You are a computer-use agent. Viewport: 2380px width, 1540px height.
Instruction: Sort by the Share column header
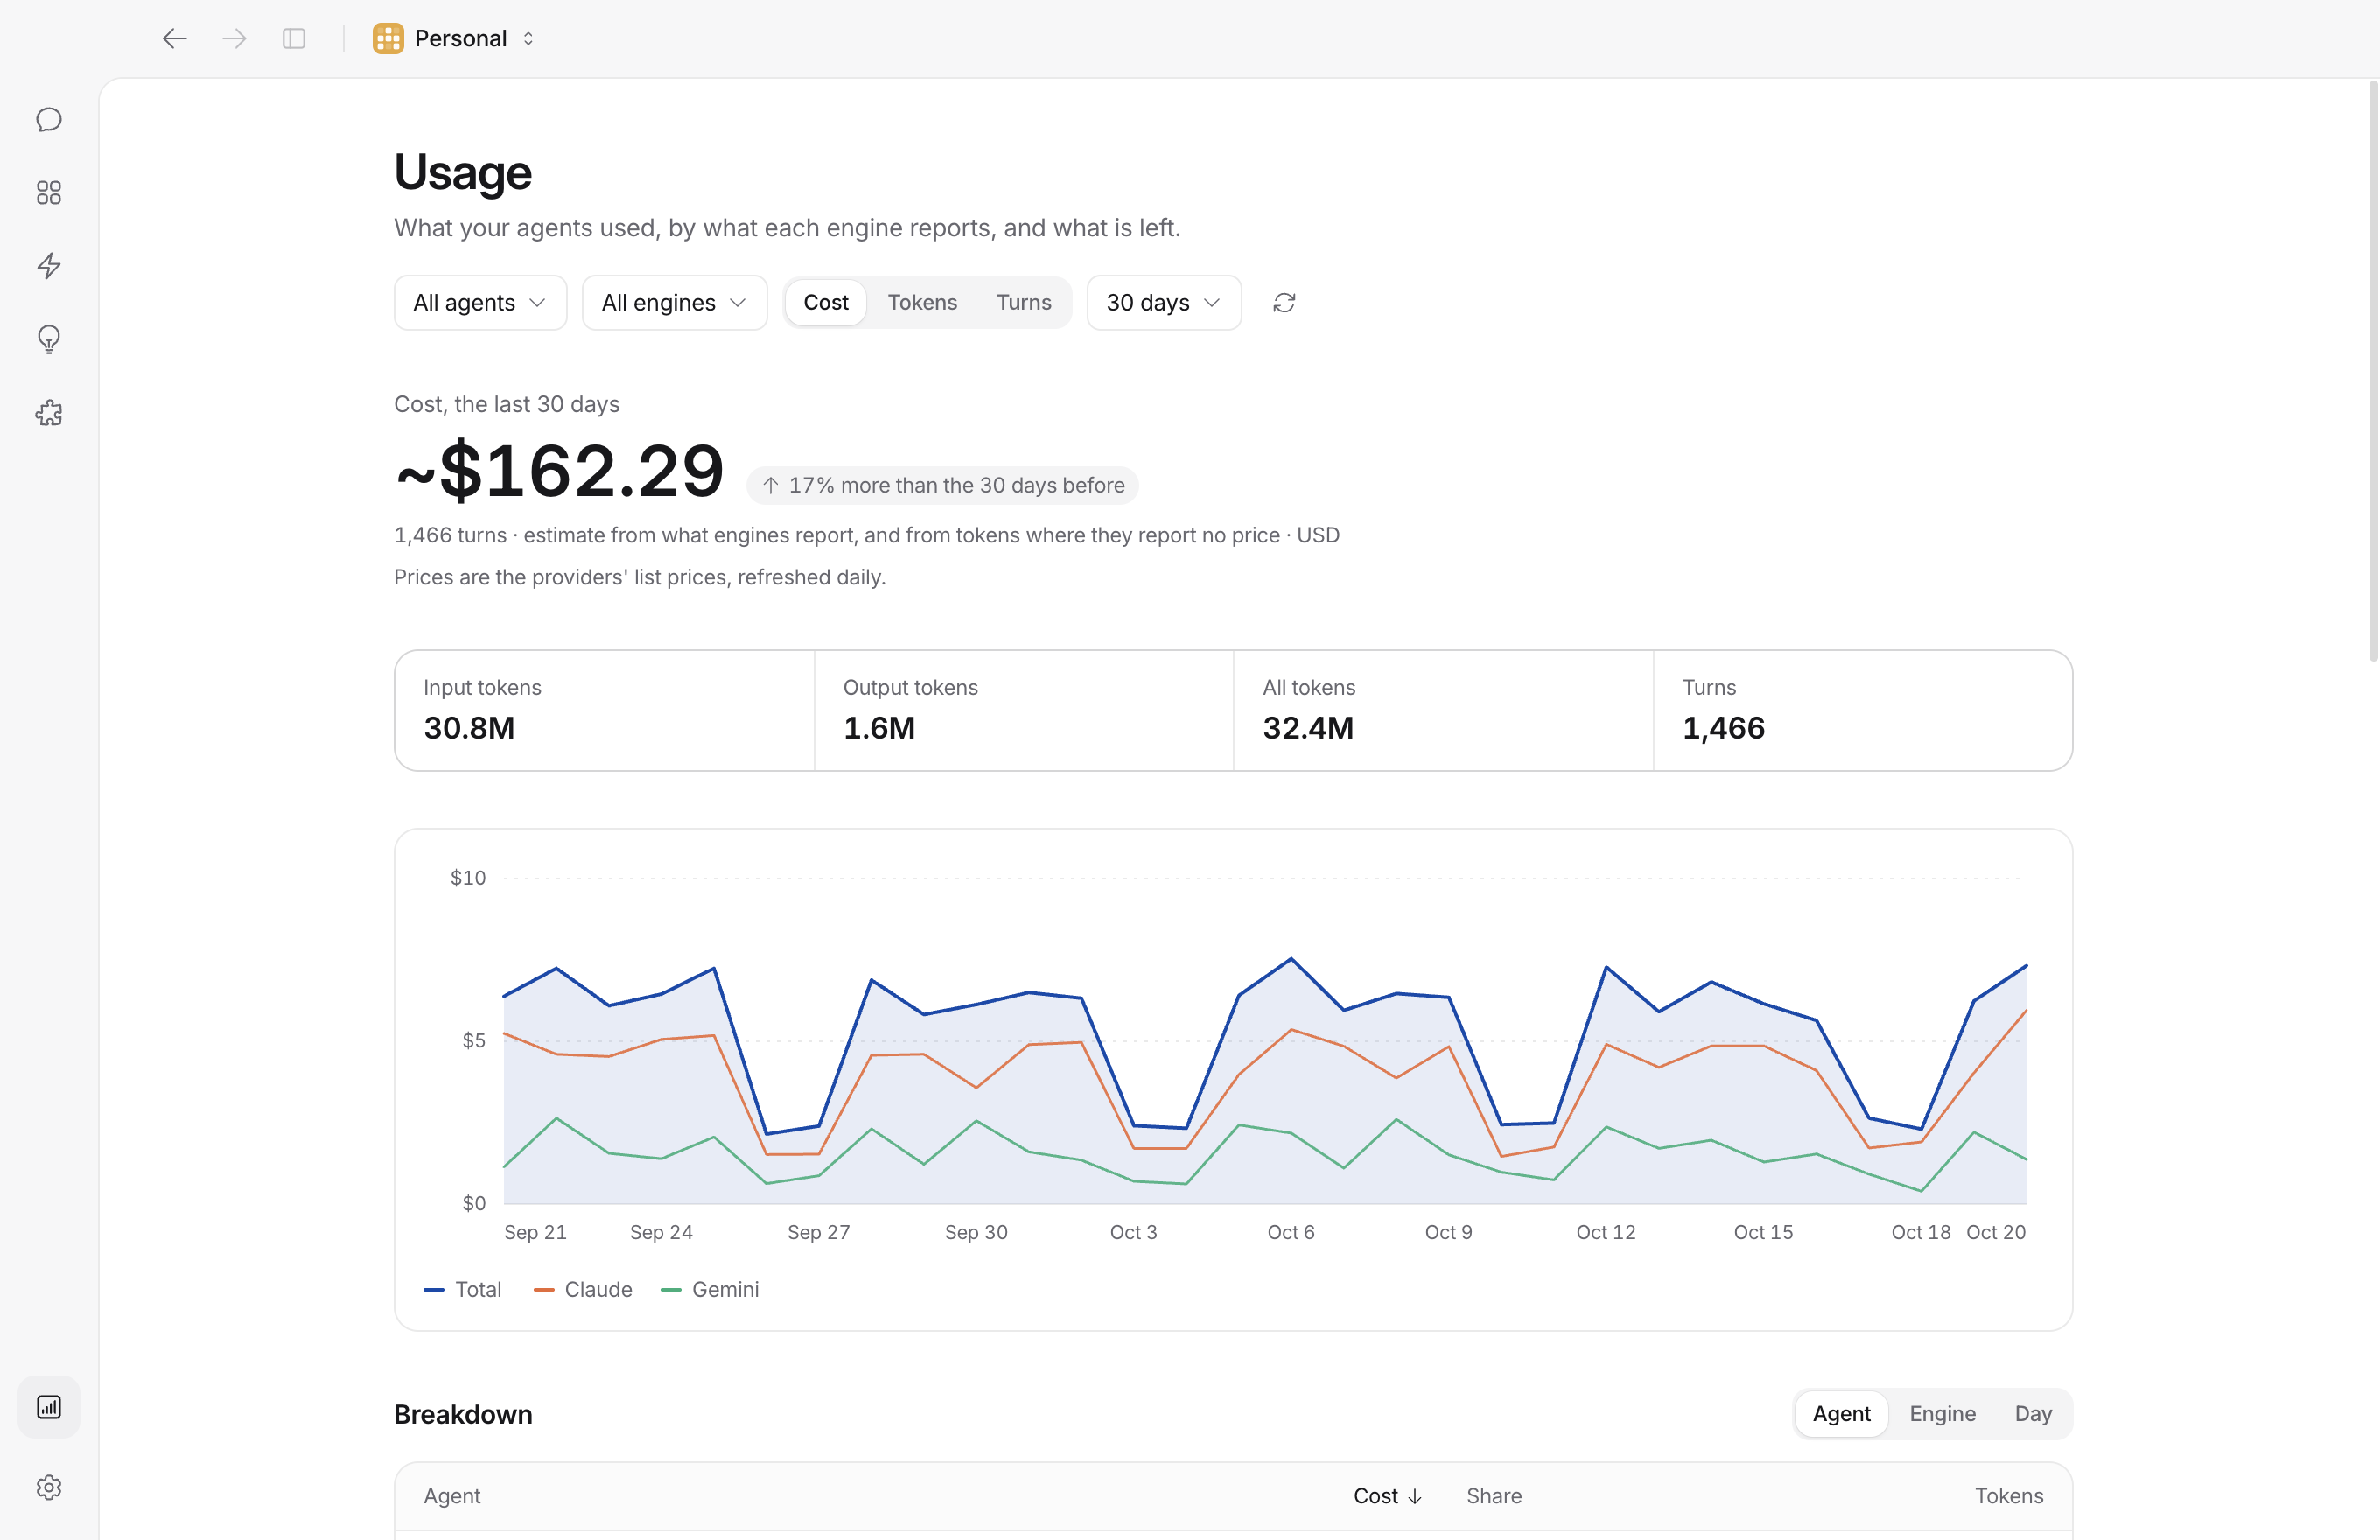coord(1494,1496)
